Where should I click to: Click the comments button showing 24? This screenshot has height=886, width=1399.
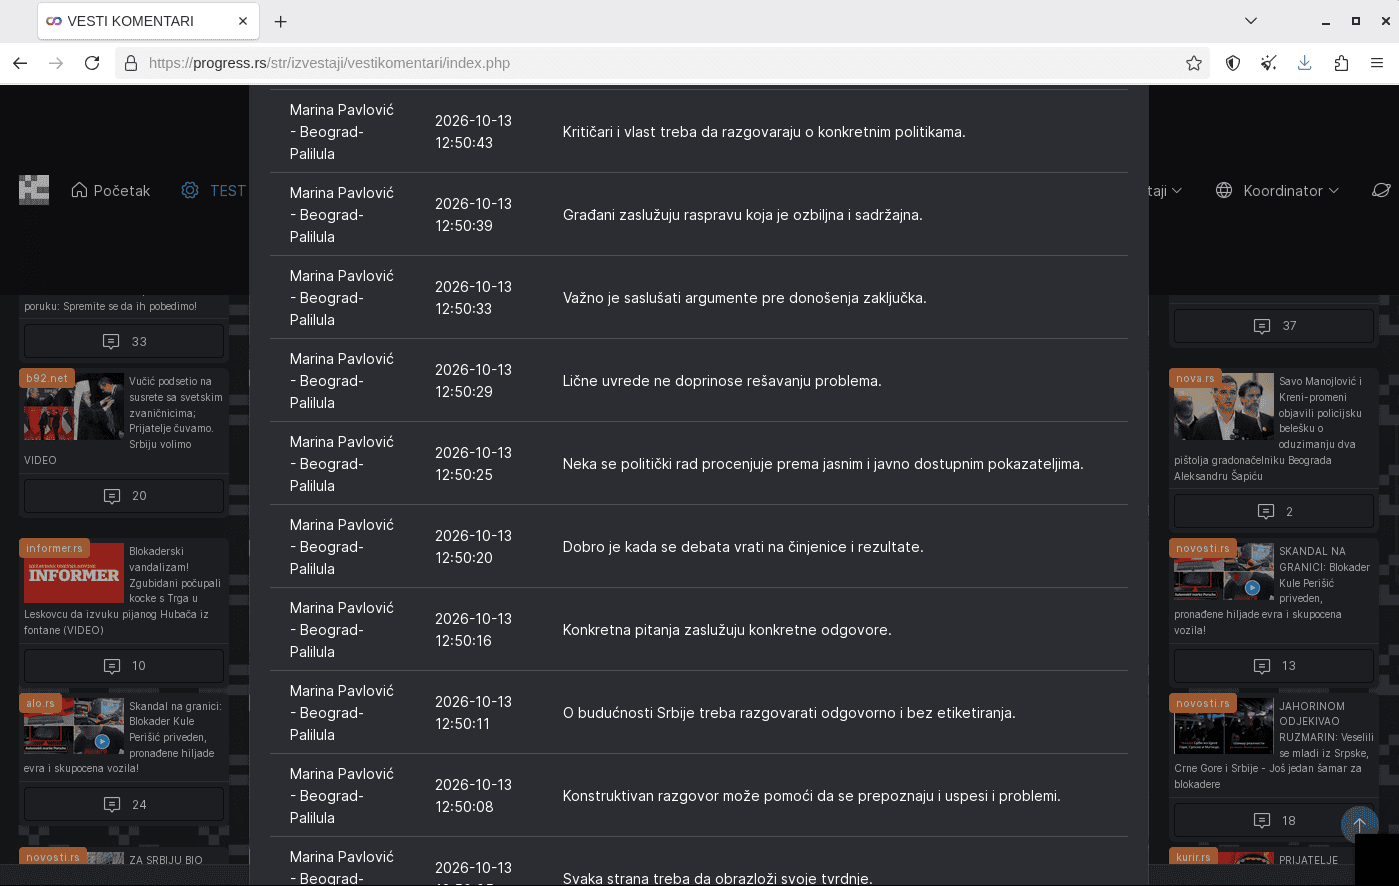tap(124, 804)
